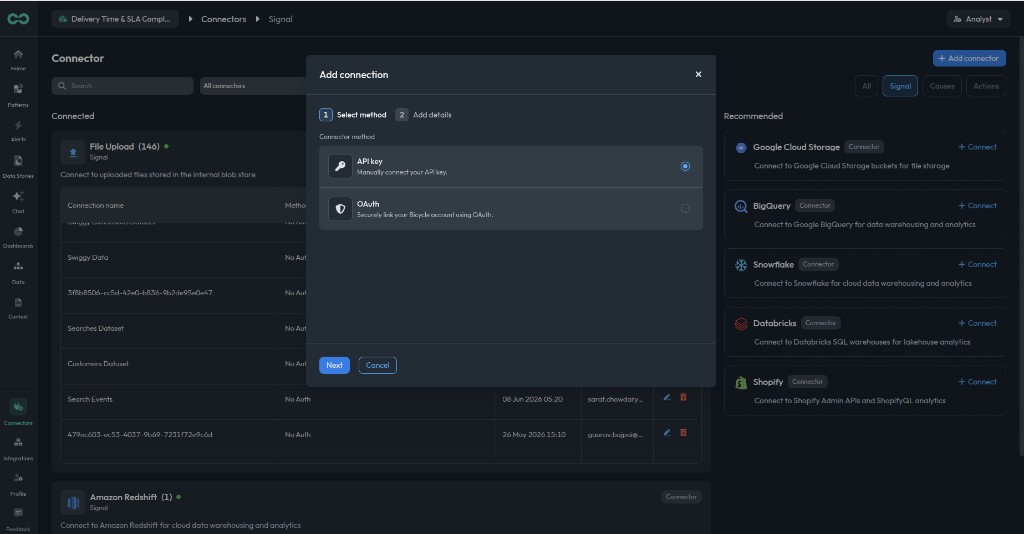
Task: Click the Databricks logo icon
Action: coord(741,324)
